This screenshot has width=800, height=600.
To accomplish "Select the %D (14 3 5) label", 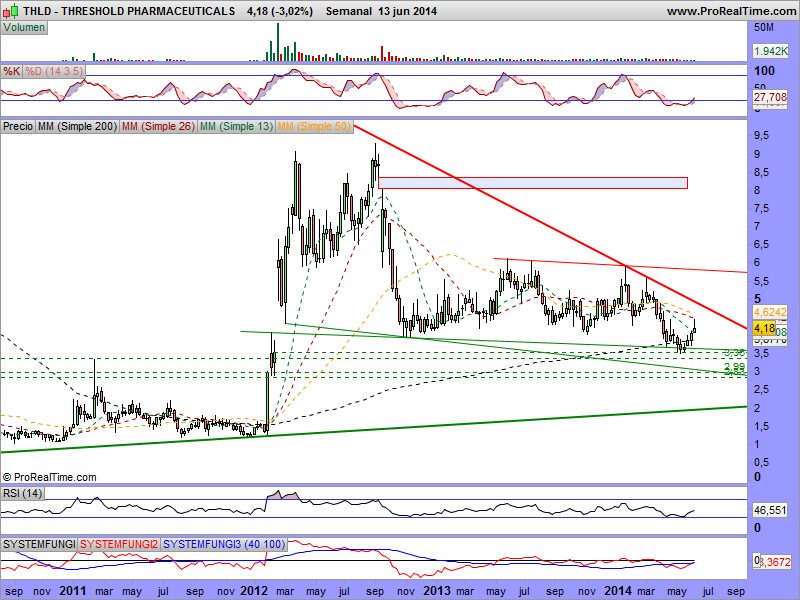I will point(54,71).
